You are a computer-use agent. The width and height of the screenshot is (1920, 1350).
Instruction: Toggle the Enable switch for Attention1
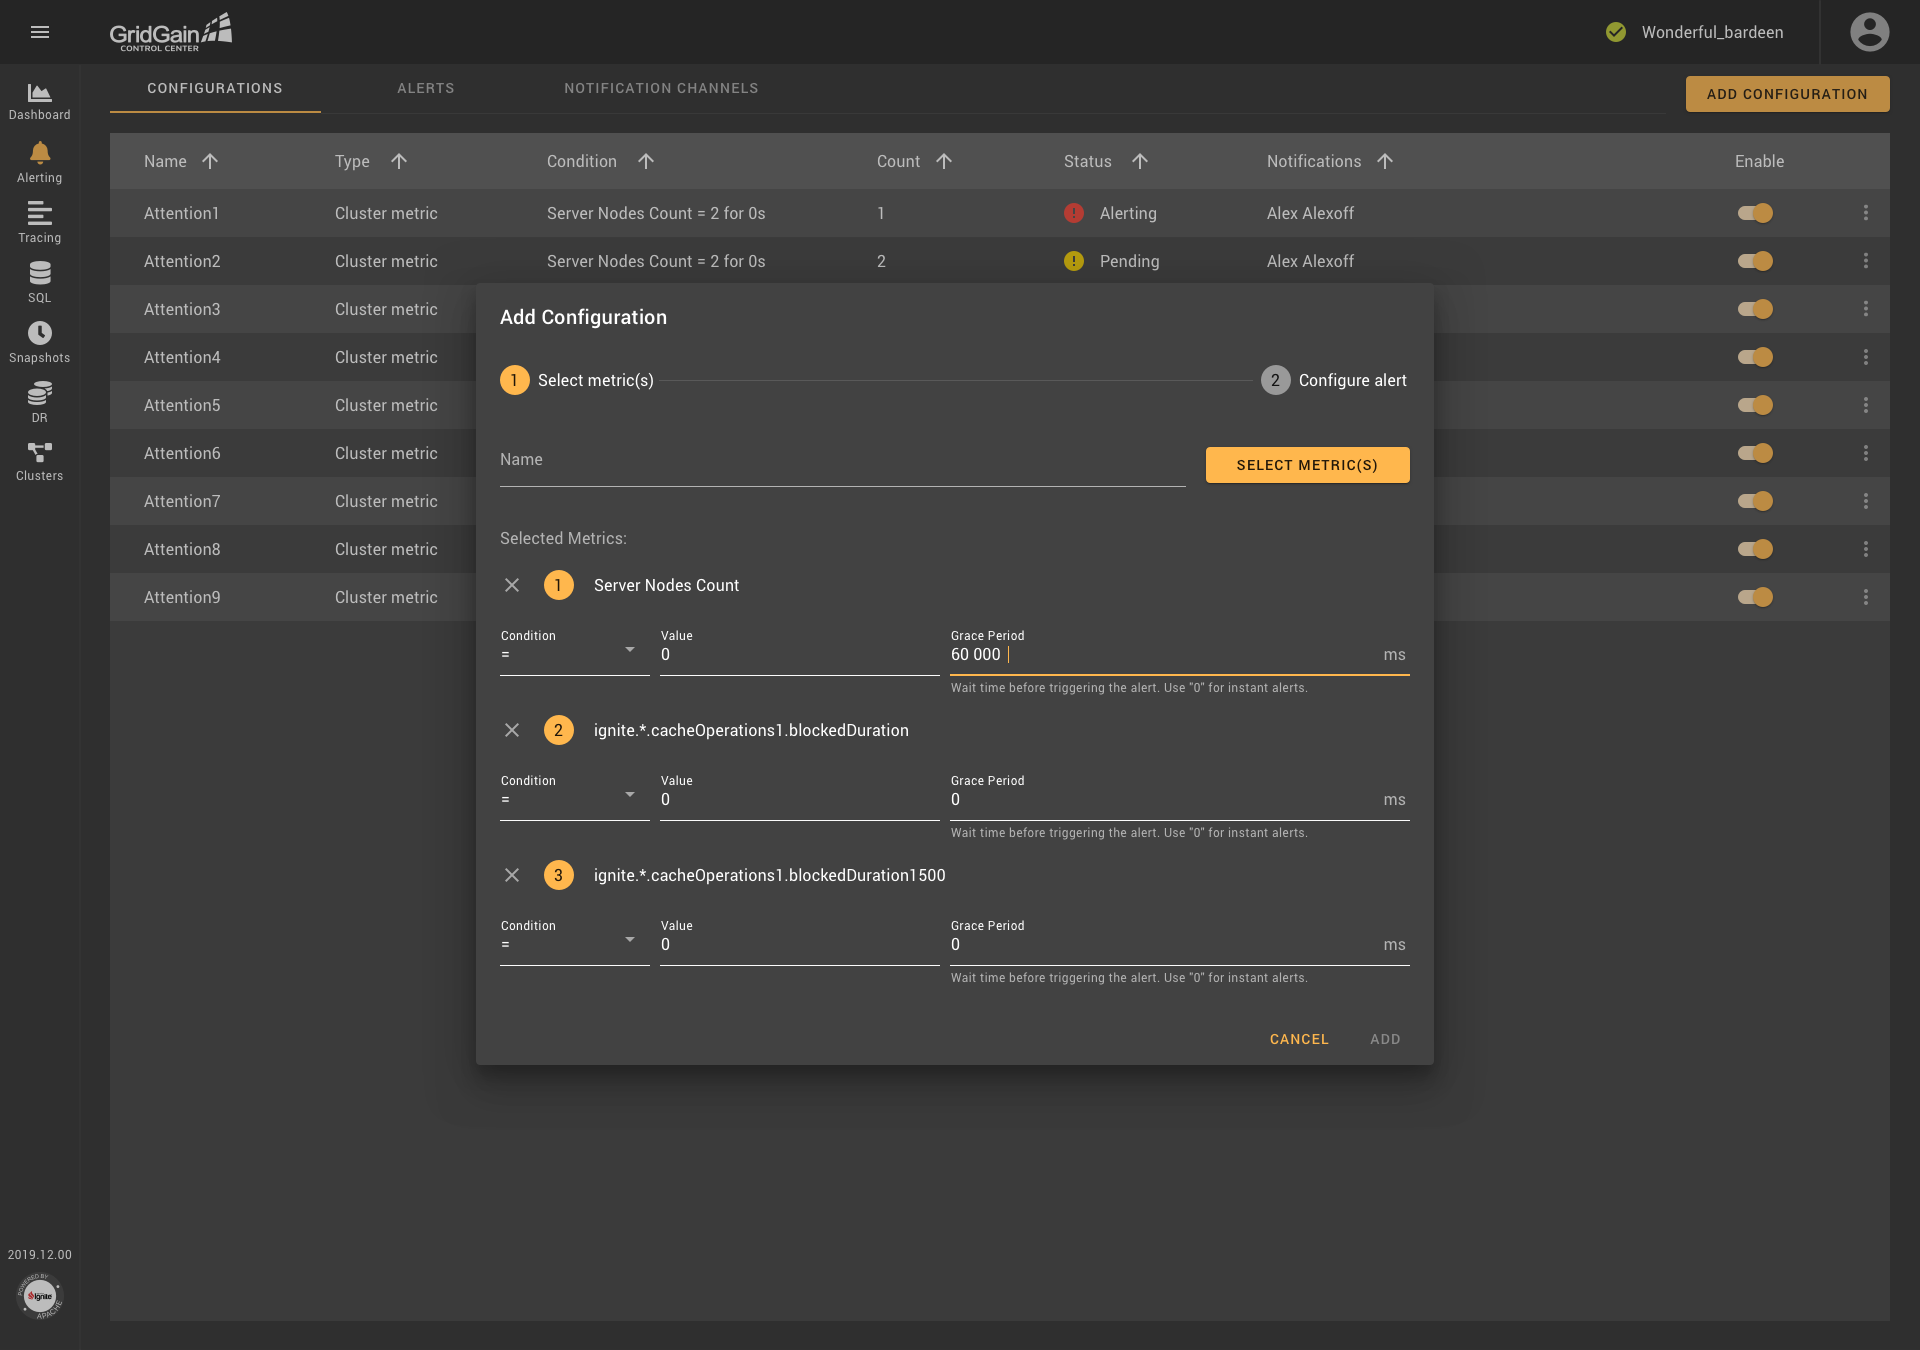(x=1755, y=213)
